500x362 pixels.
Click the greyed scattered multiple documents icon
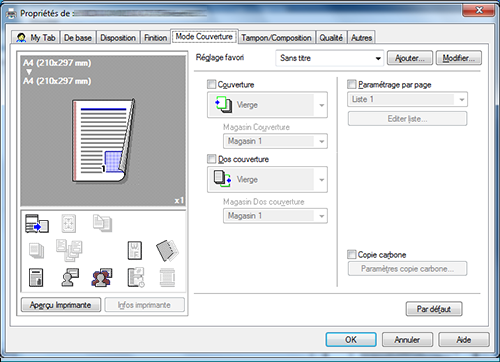click(69, 250)
